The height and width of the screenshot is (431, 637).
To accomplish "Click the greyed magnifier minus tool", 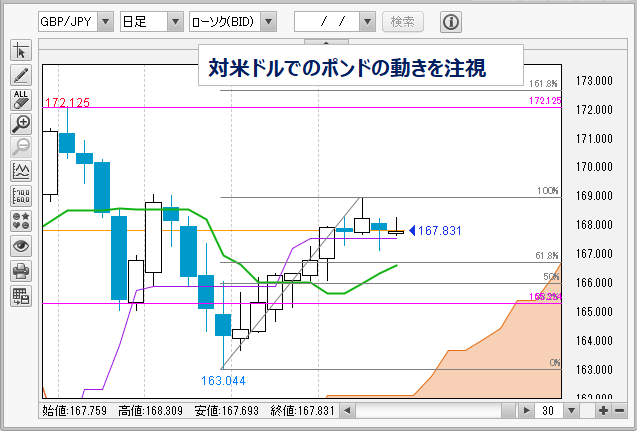I will point(21,147).
